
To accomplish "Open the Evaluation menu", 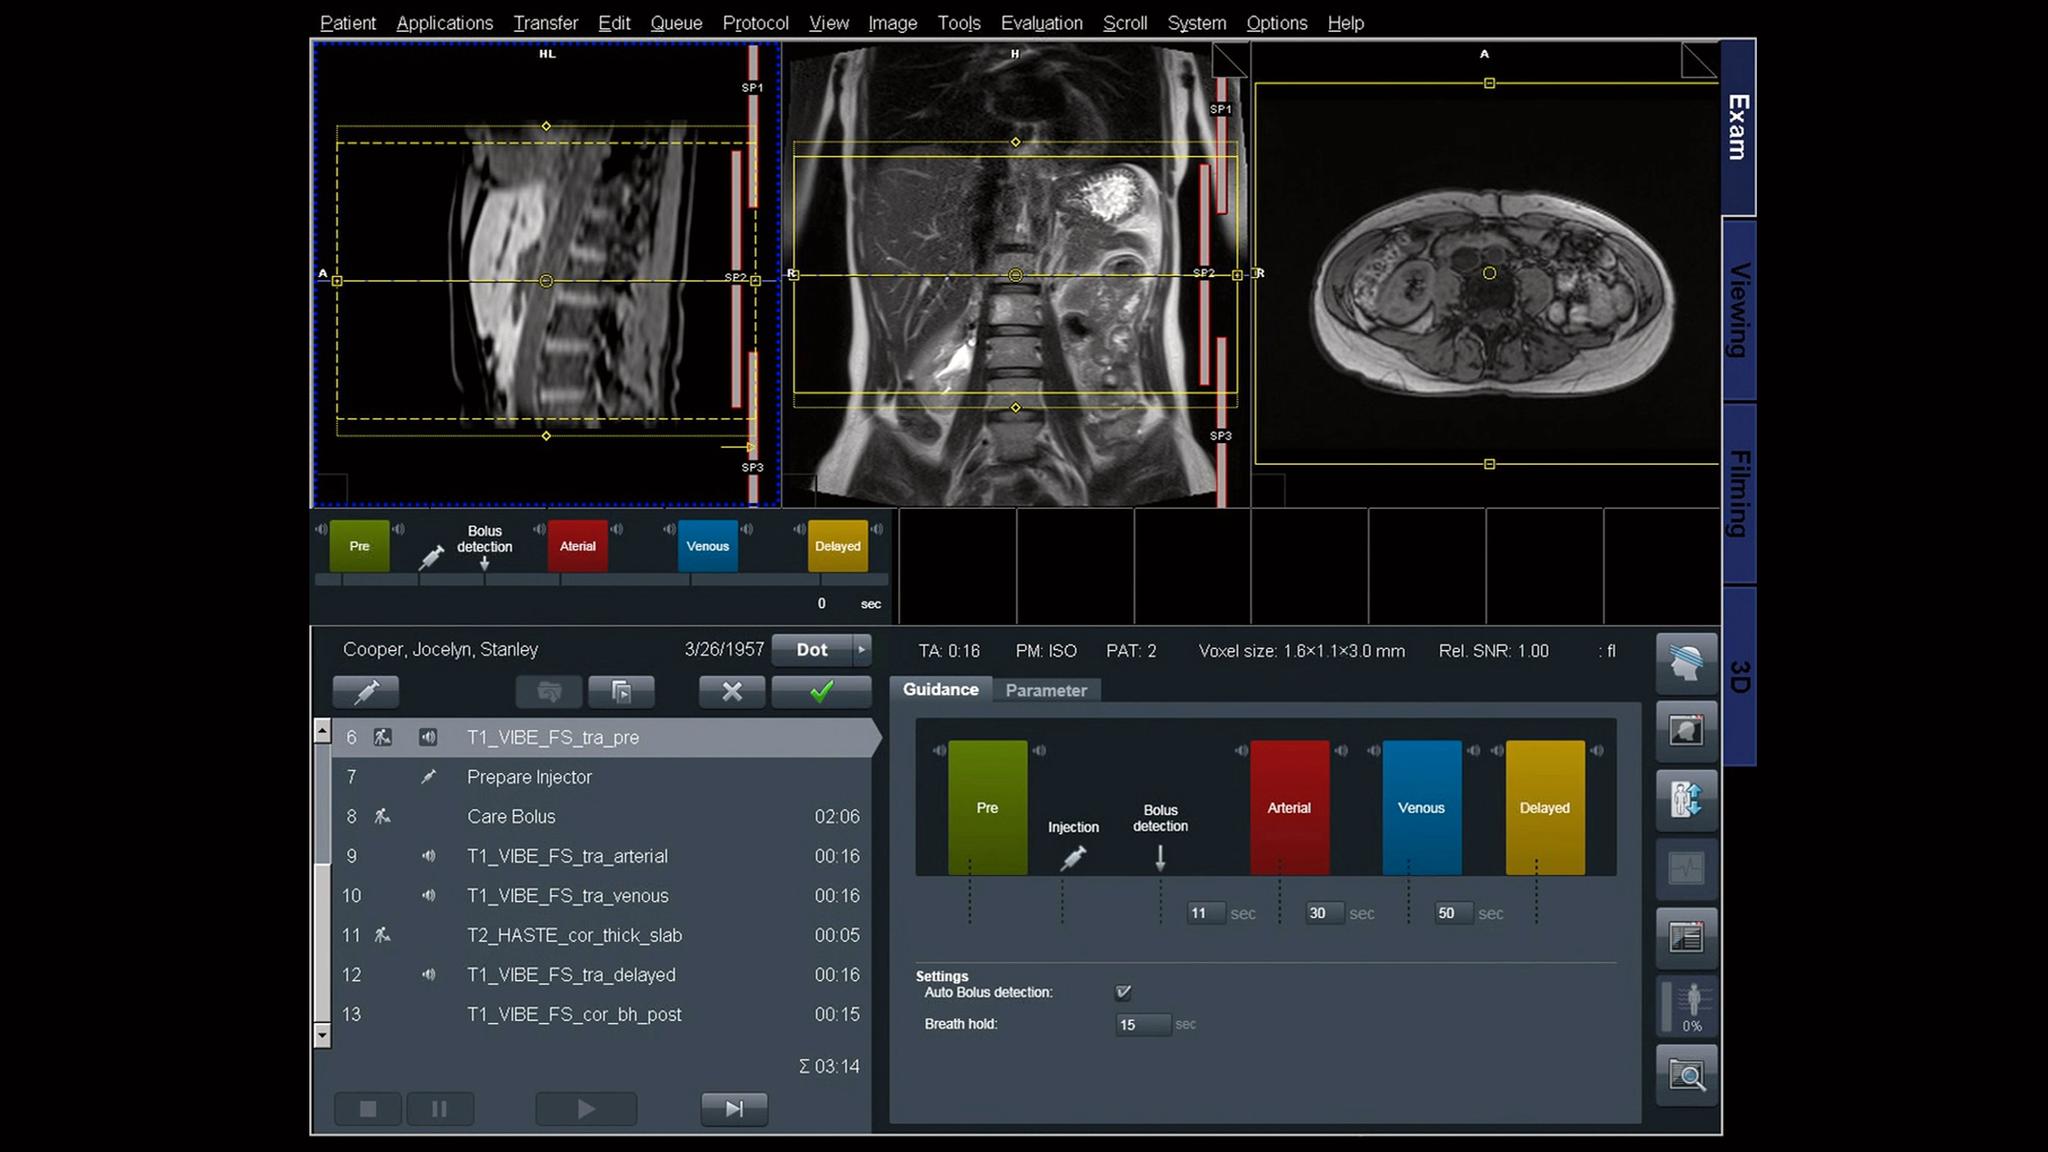I will tap(1041, 23).
